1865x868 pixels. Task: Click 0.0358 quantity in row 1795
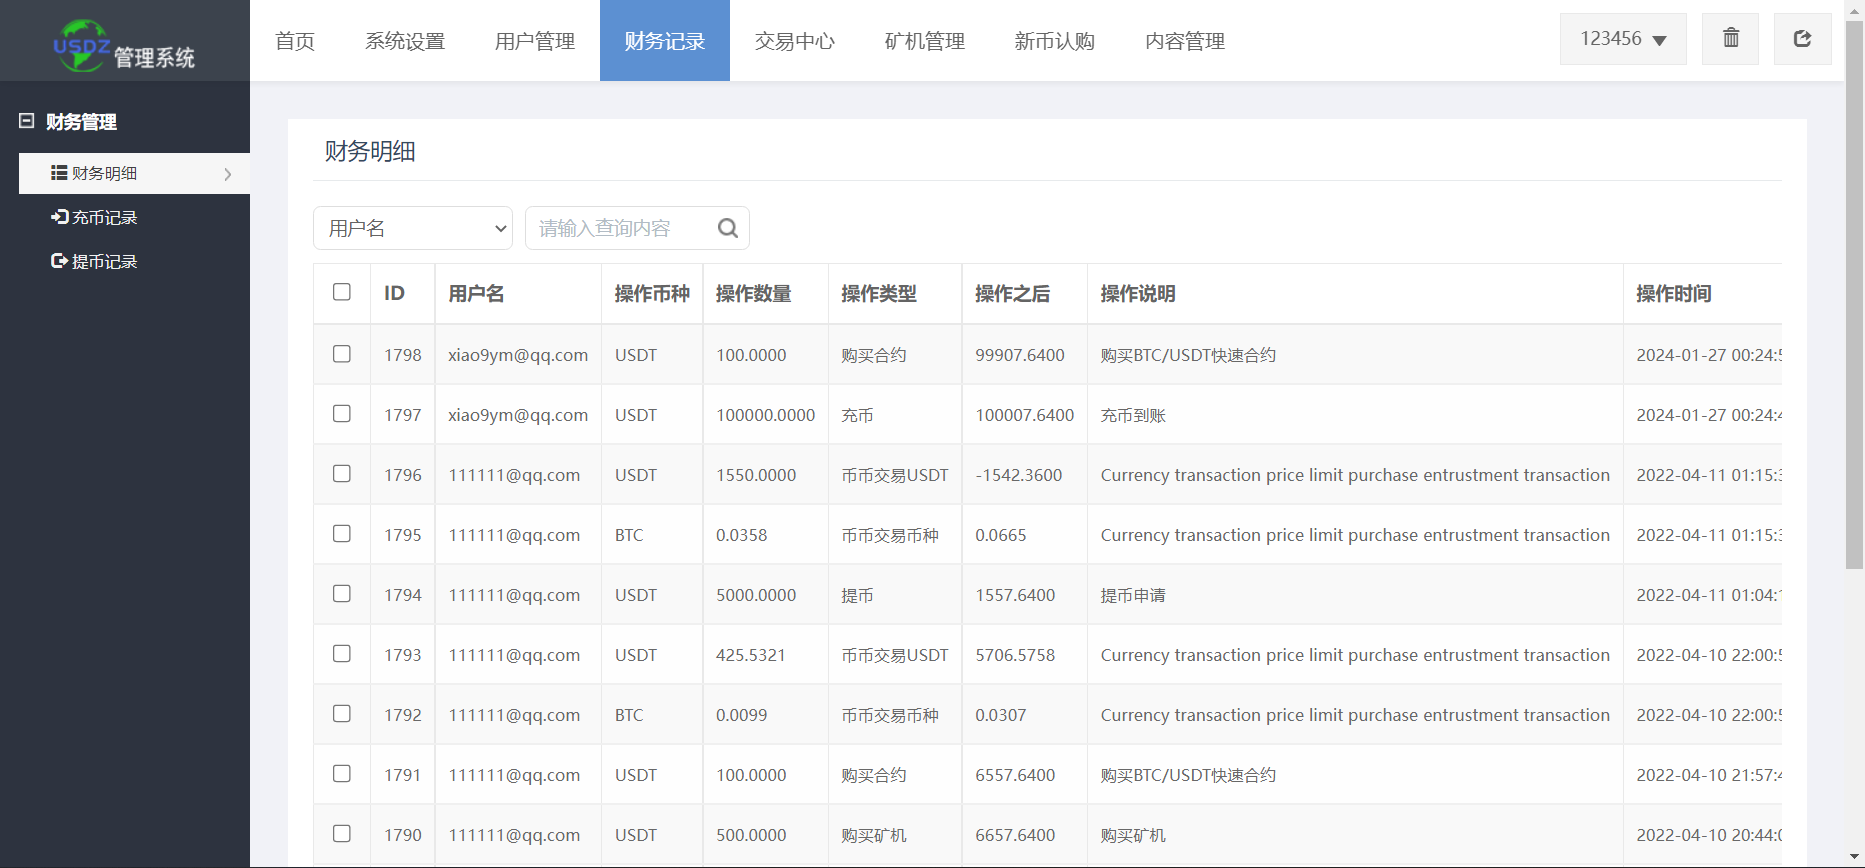click(742, 535)
